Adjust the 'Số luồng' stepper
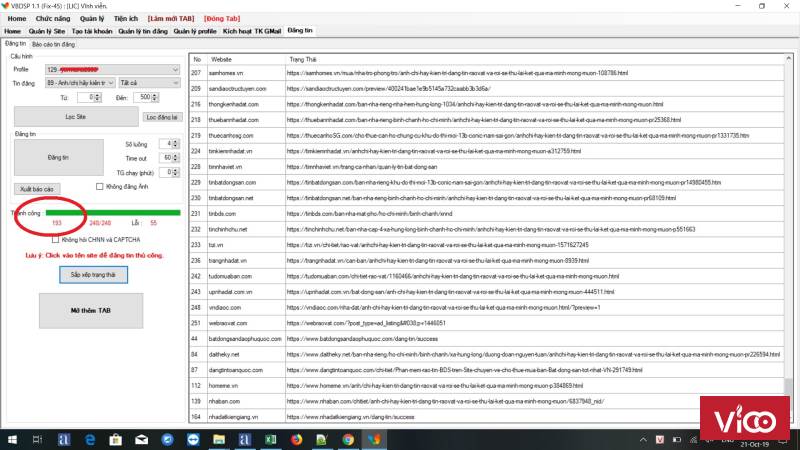800x450 pixels. [175, 144]
